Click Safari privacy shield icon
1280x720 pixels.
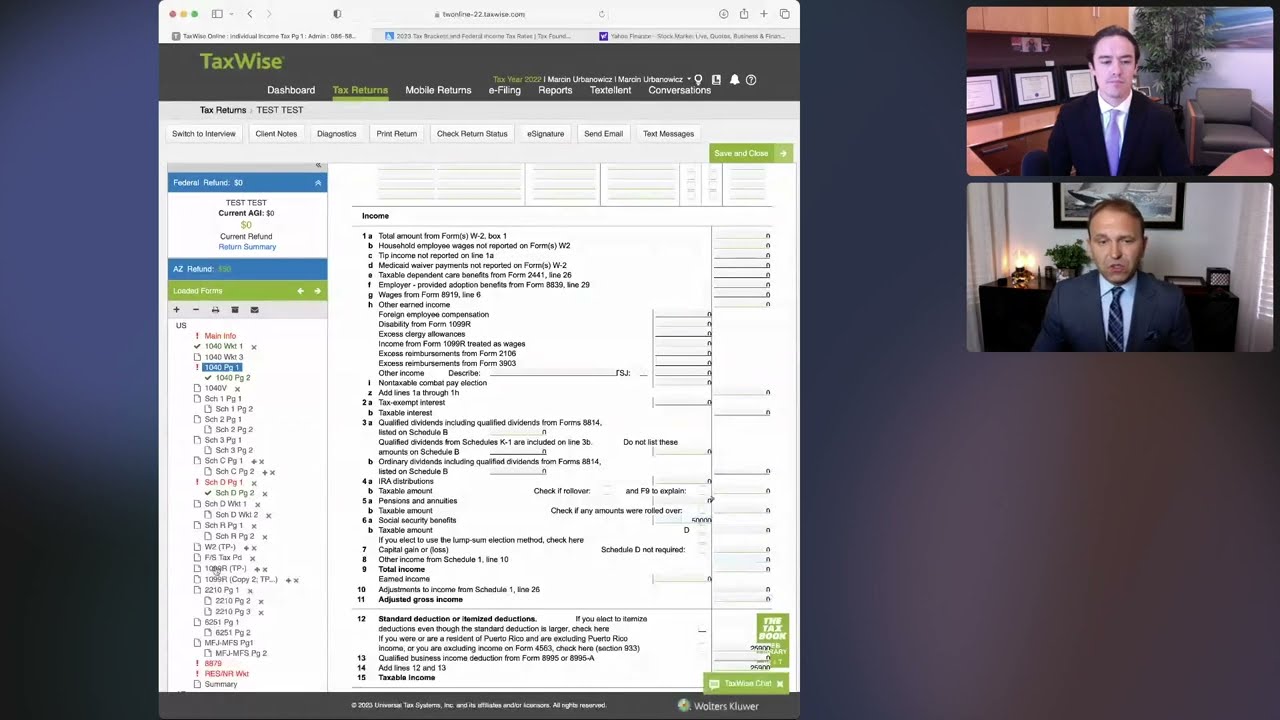click(337, 14)
